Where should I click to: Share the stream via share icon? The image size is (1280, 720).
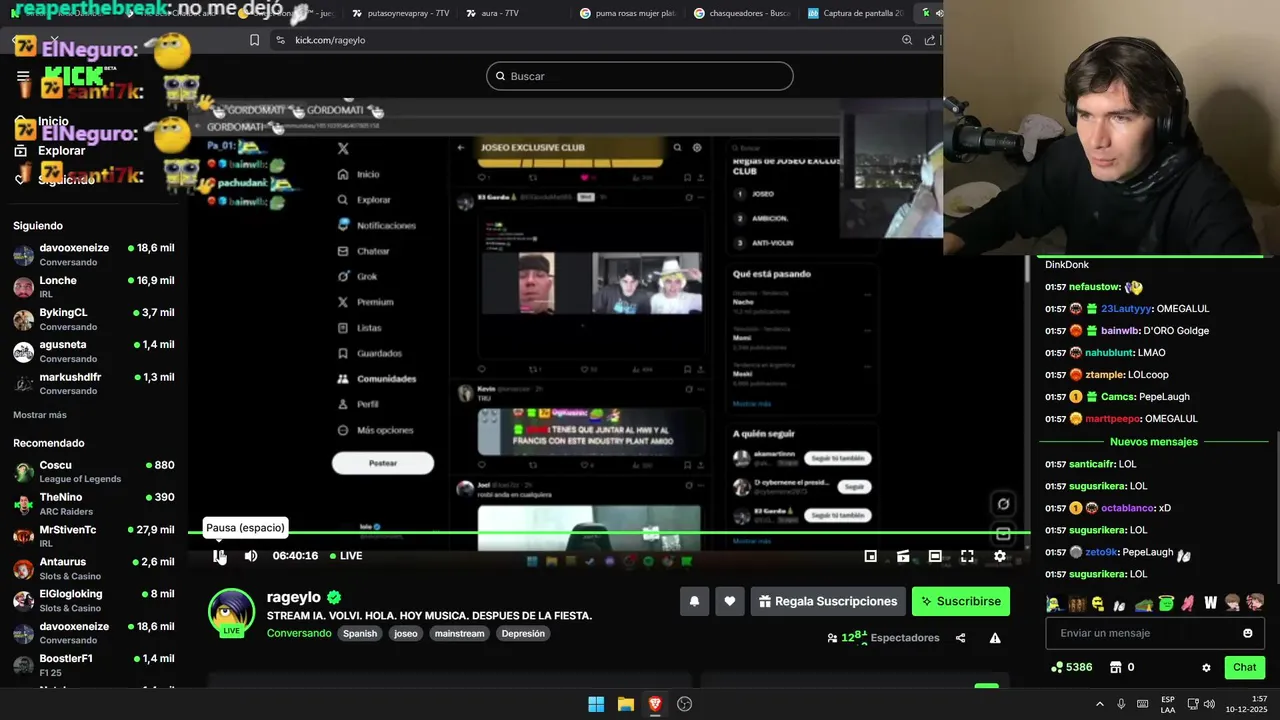click(960, 638)
